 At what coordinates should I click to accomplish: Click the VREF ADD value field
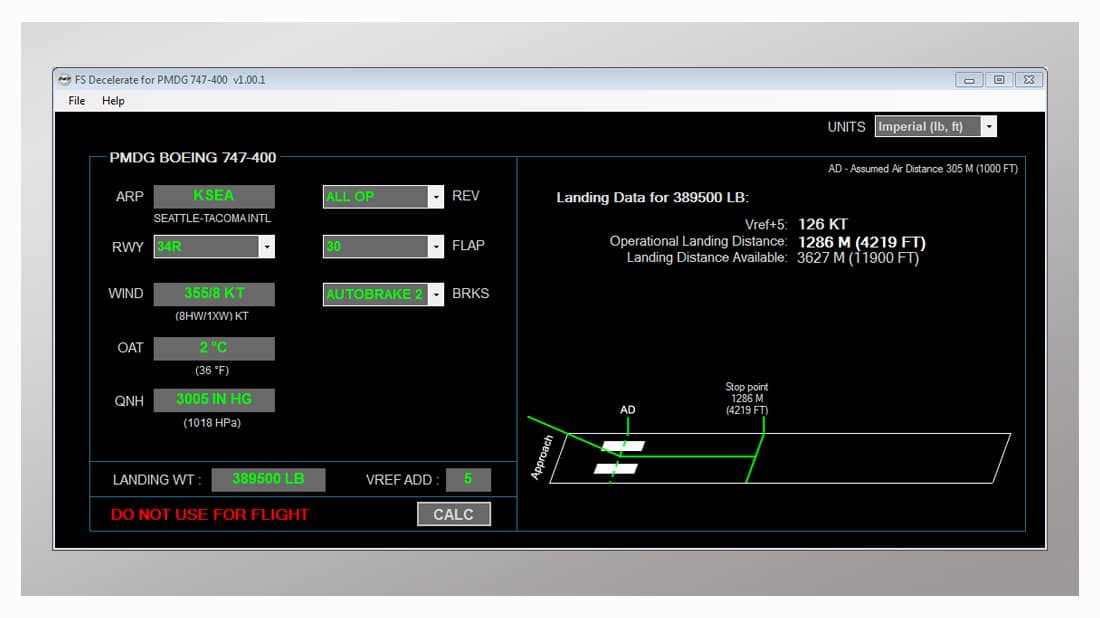coord(467,480)
